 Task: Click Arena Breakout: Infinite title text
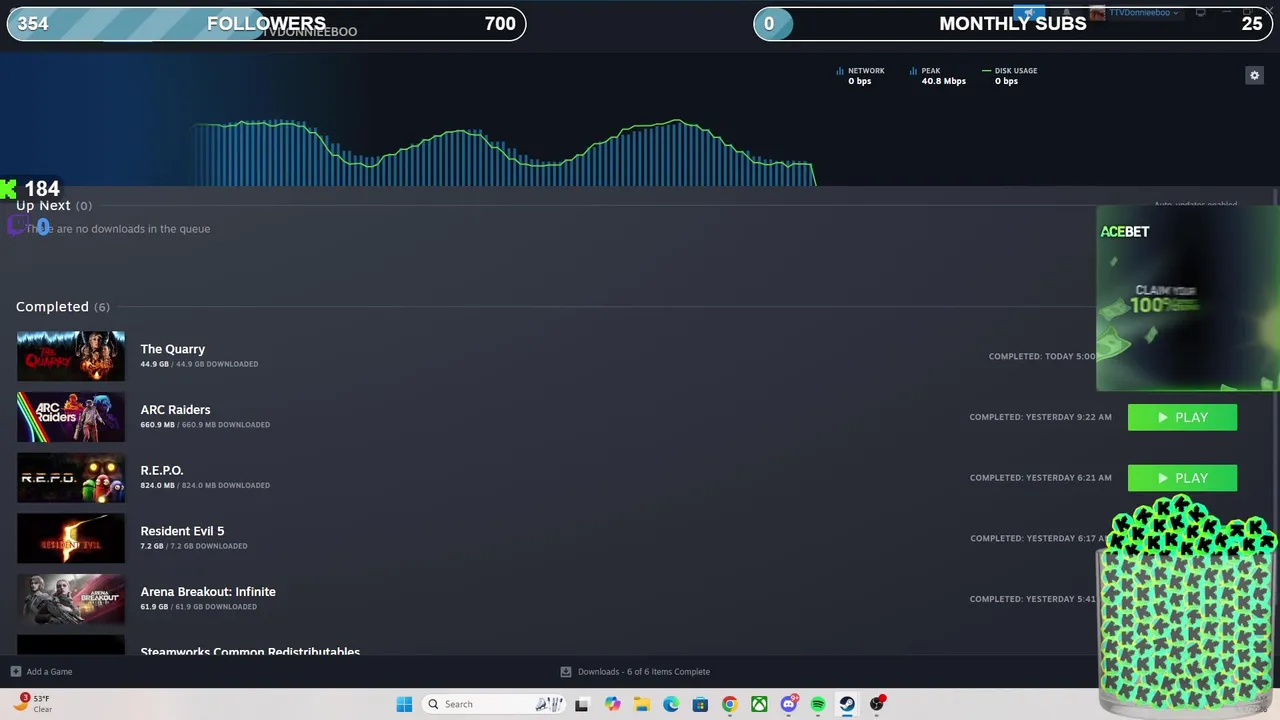208,592
